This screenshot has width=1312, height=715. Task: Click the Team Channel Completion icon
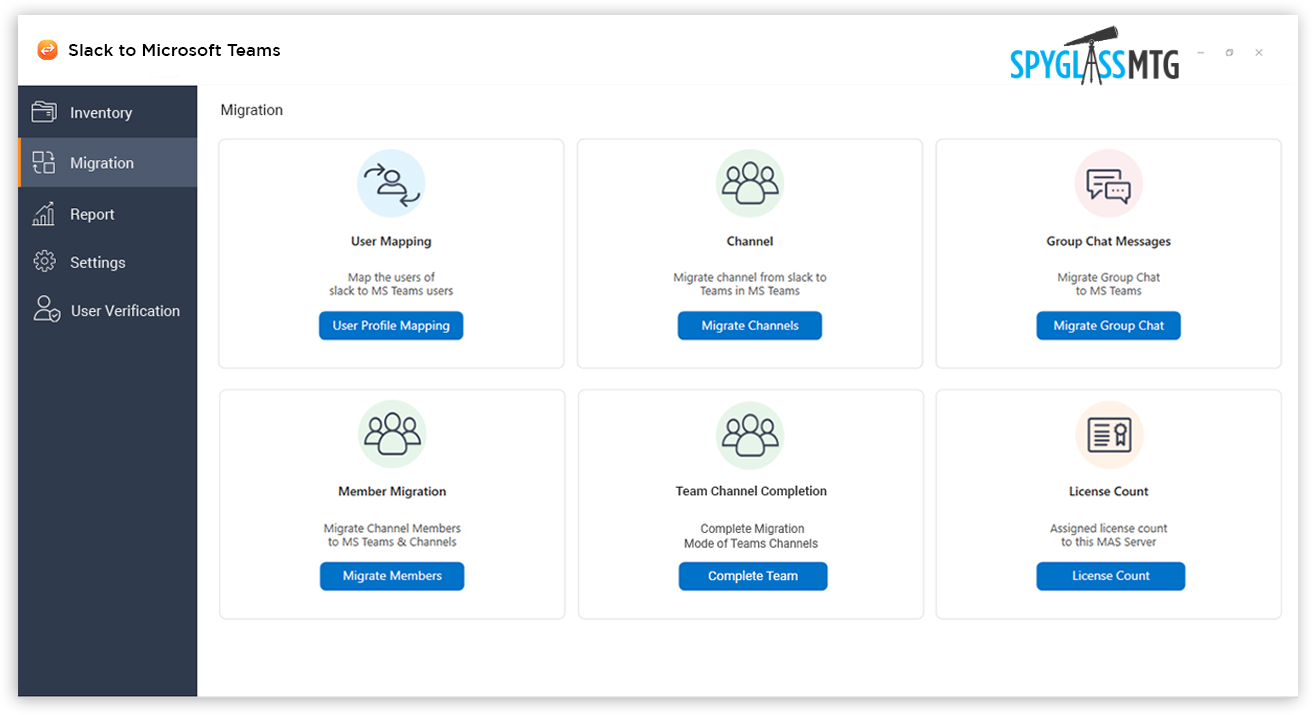750,434
